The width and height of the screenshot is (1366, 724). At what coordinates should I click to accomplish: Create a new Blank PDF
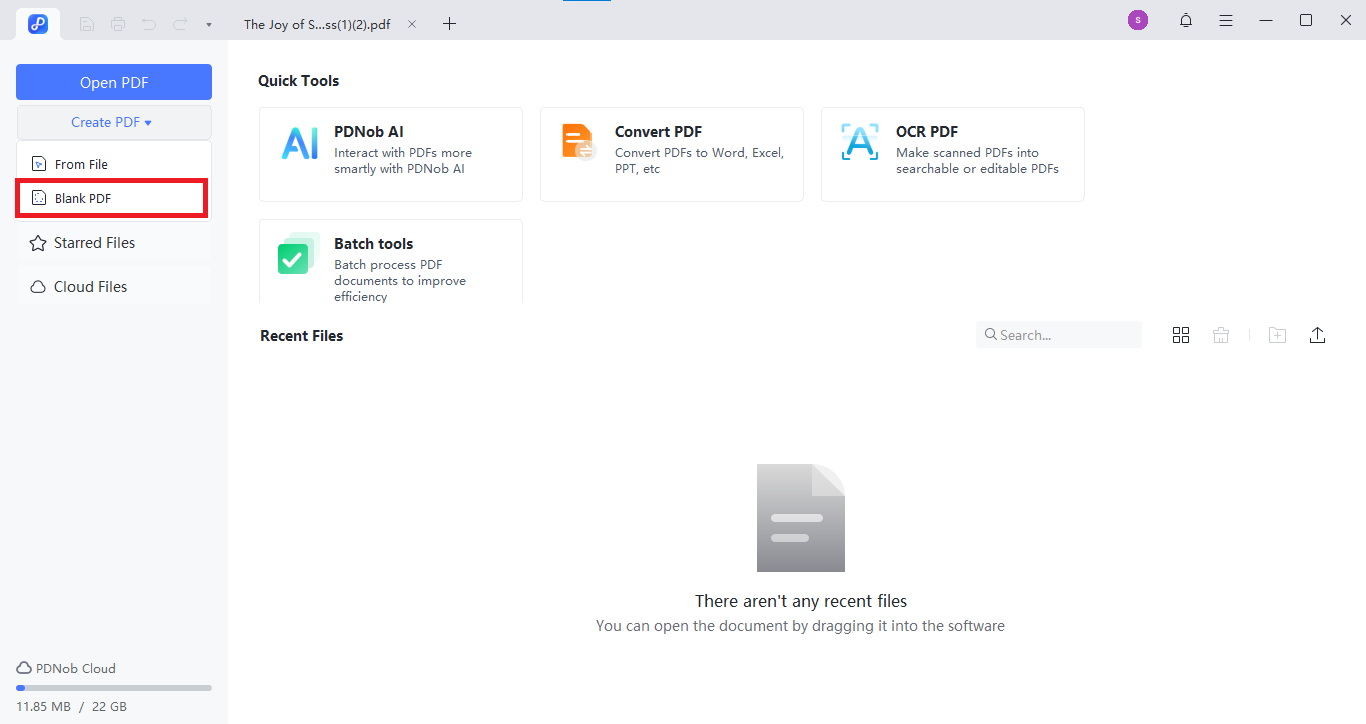[111, 197]
